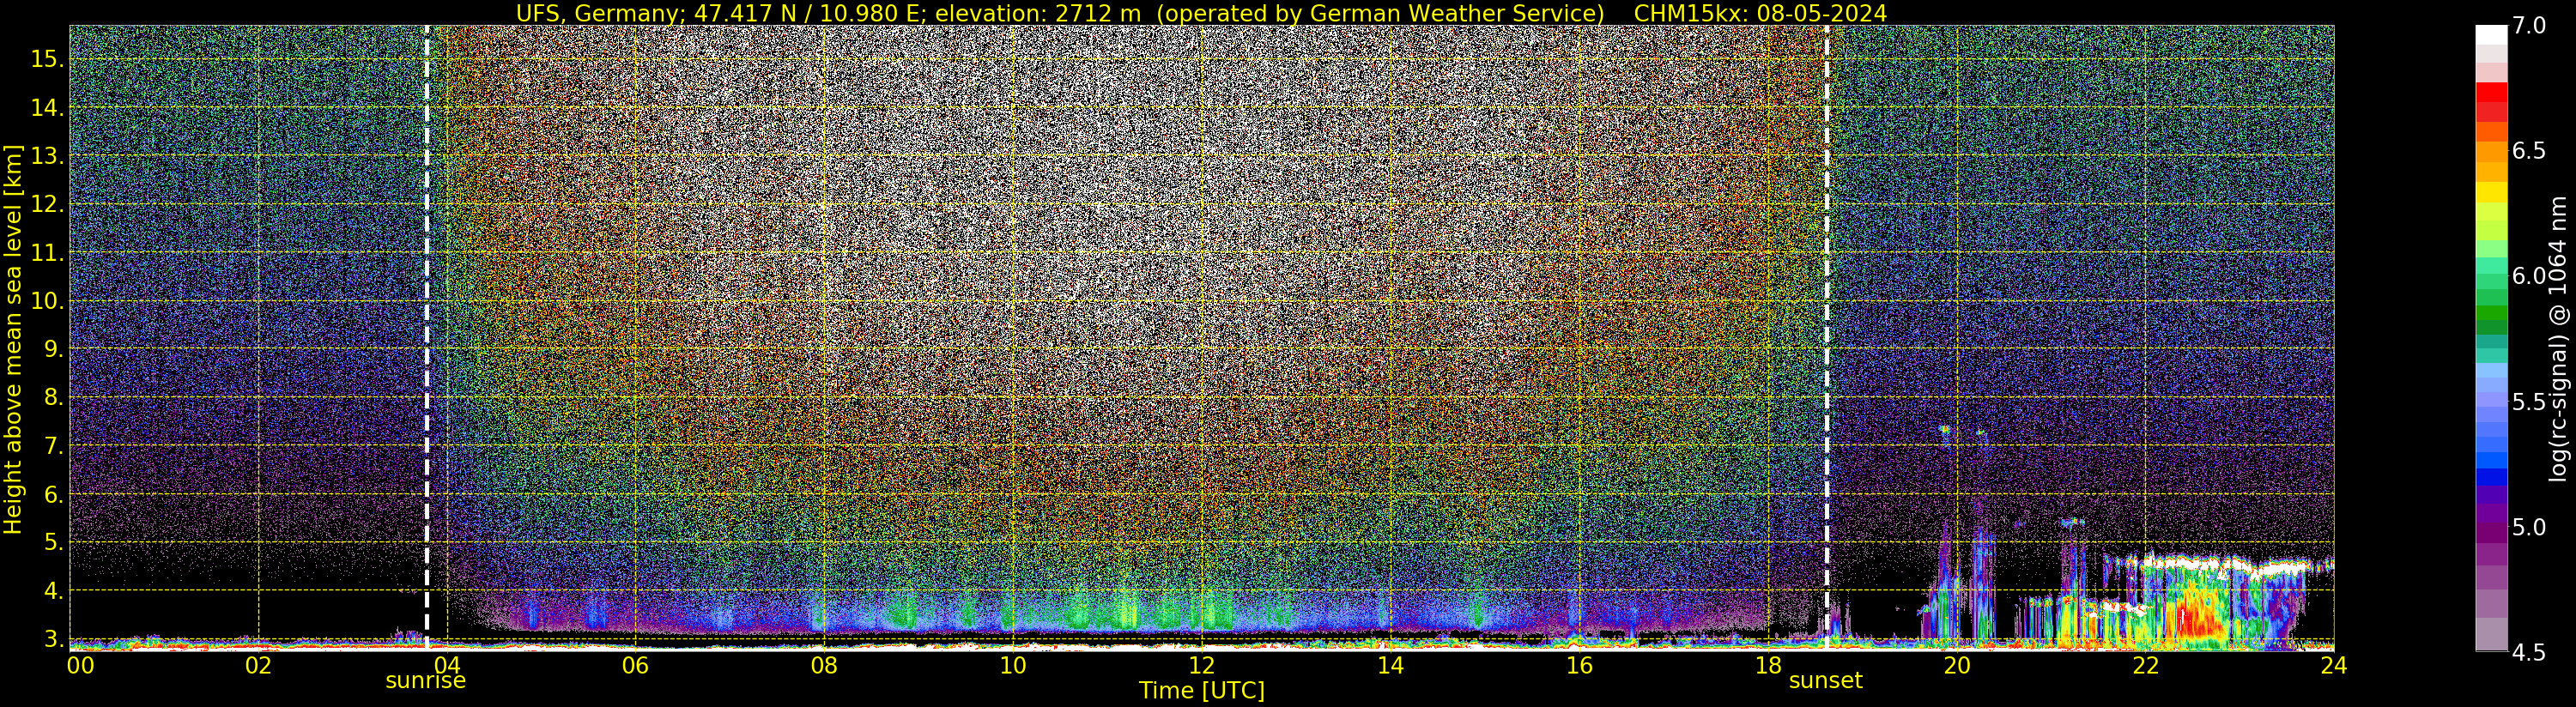2576x707 pixels.
Task: Click the time axis tick '08'
Action: (x=824, y=665)
